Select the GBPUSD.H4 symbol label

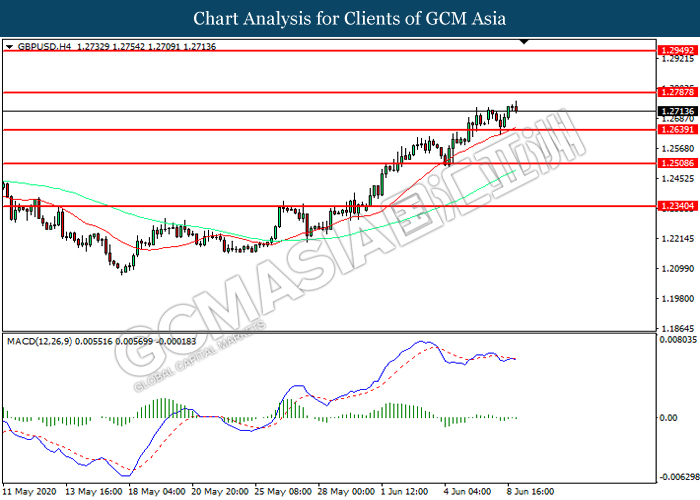point(44,46)
